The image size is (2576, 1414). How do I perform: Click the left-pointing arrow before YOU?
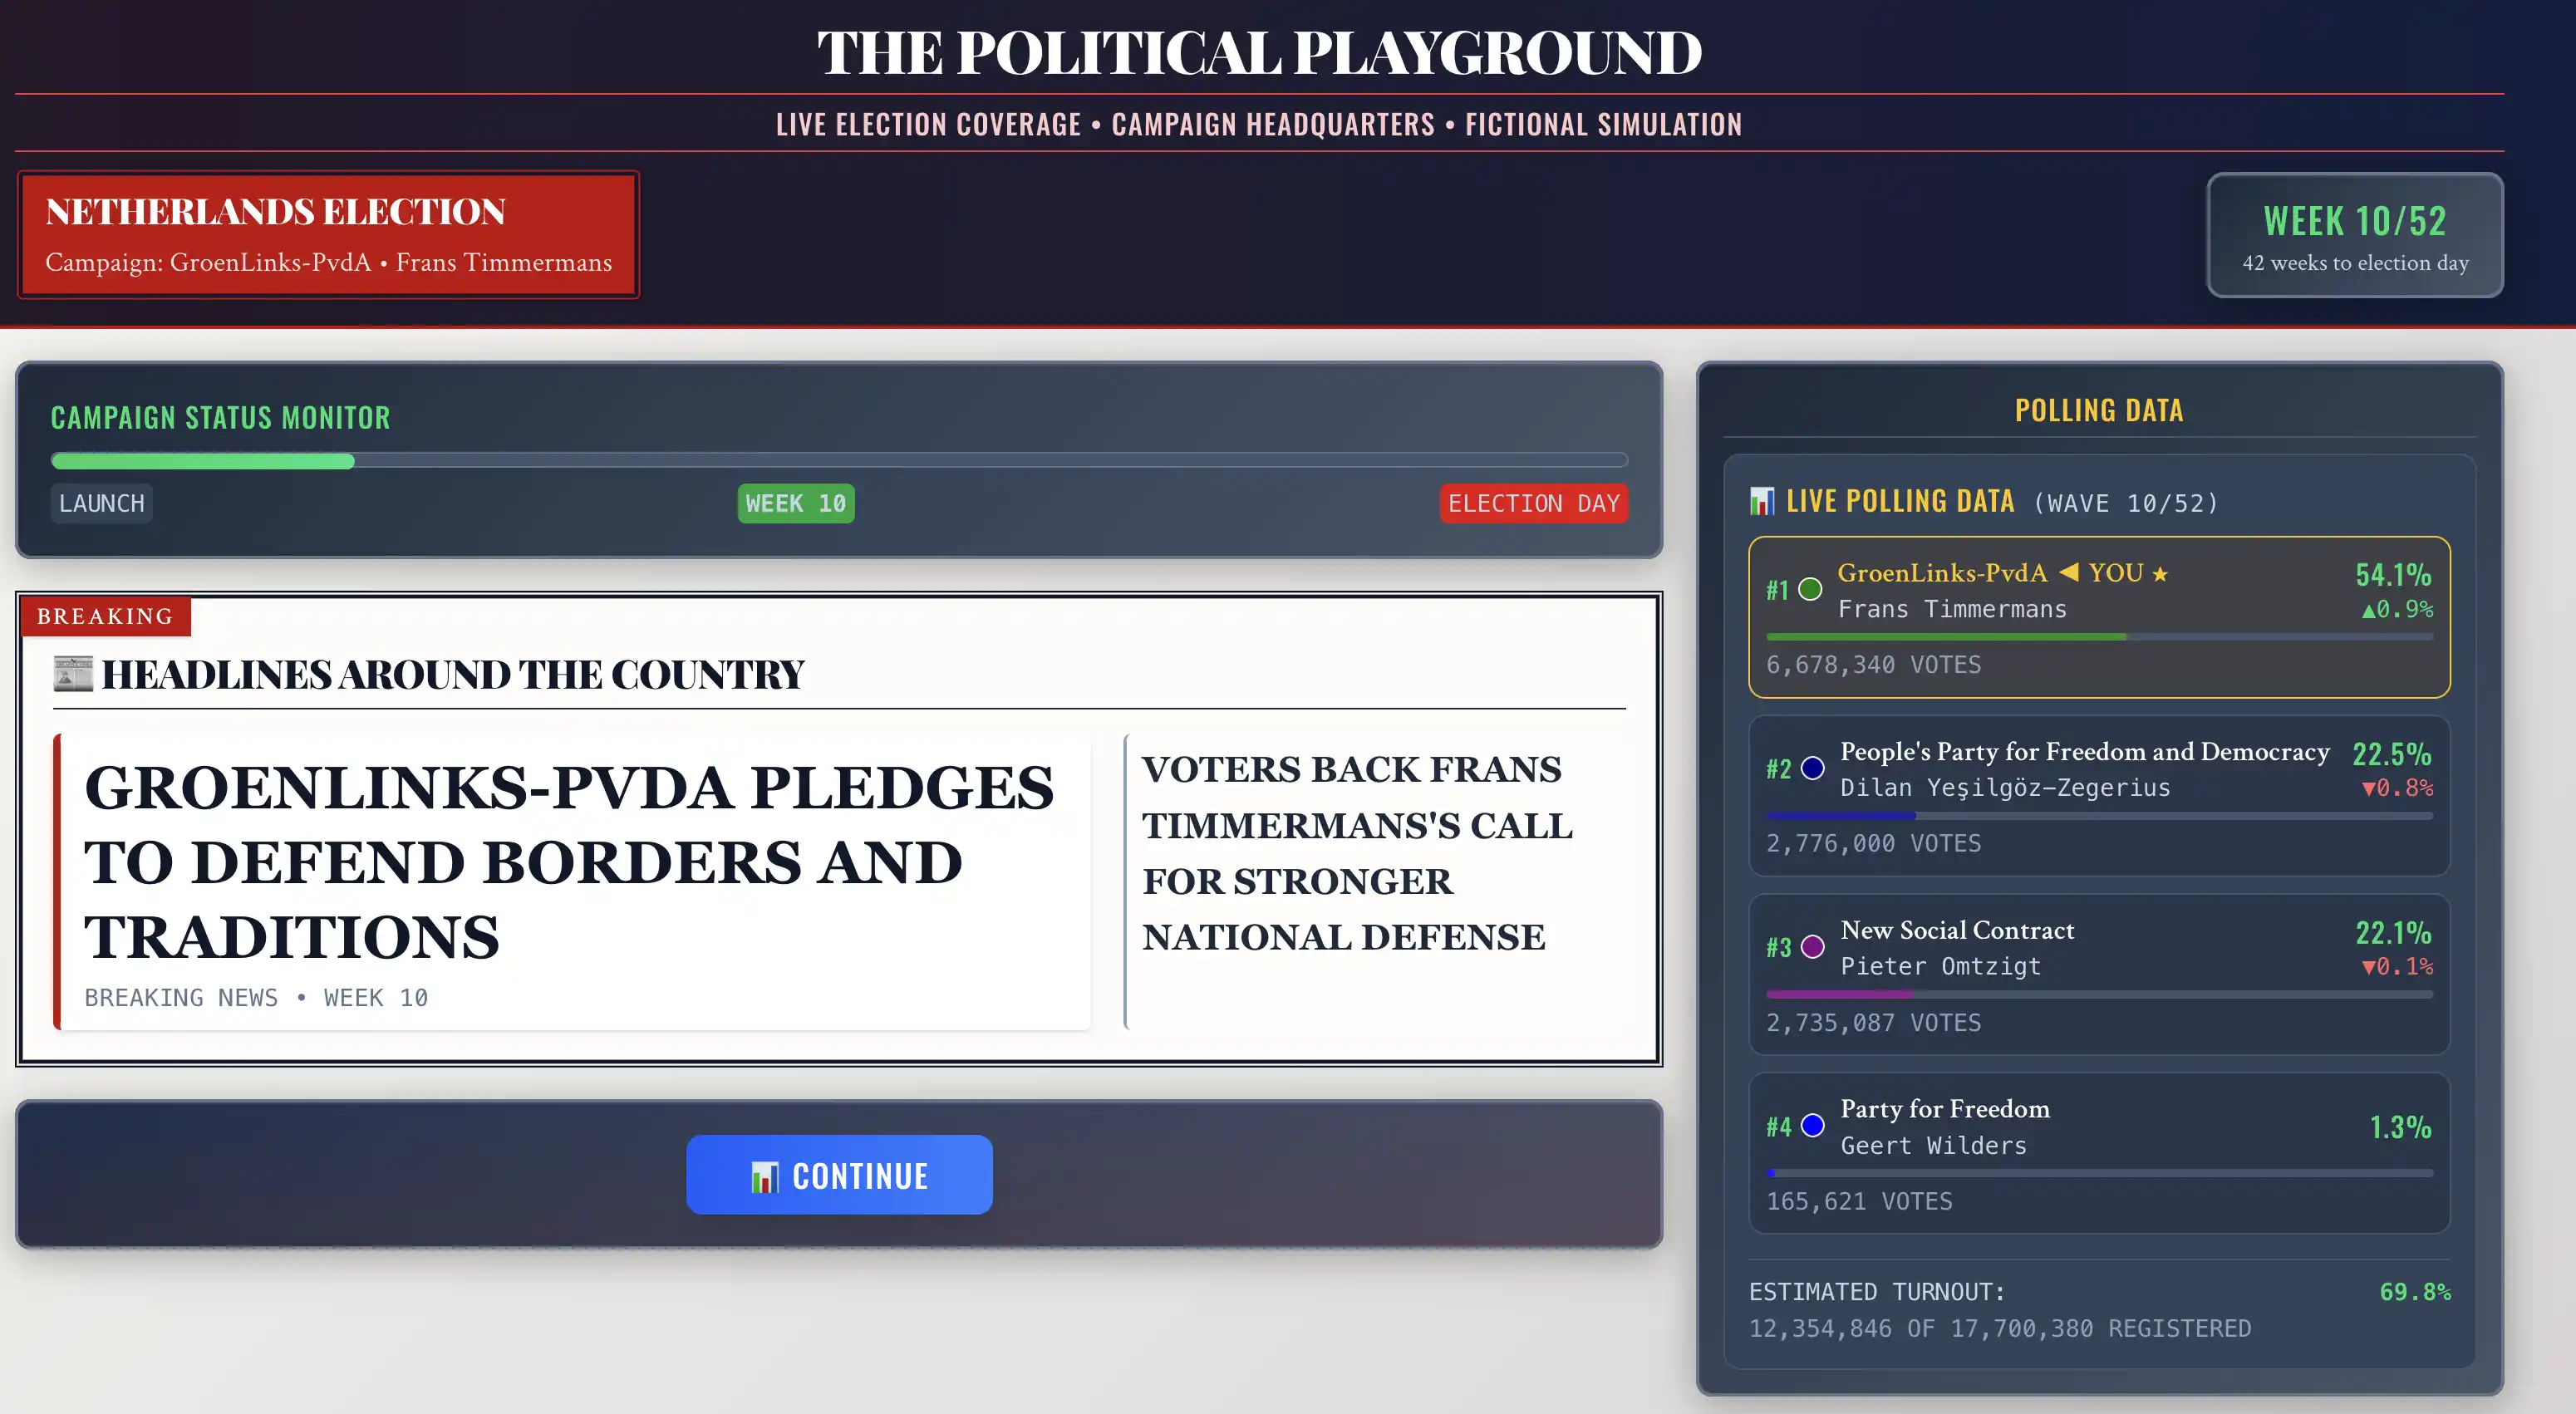click(x=2068, y=572)
